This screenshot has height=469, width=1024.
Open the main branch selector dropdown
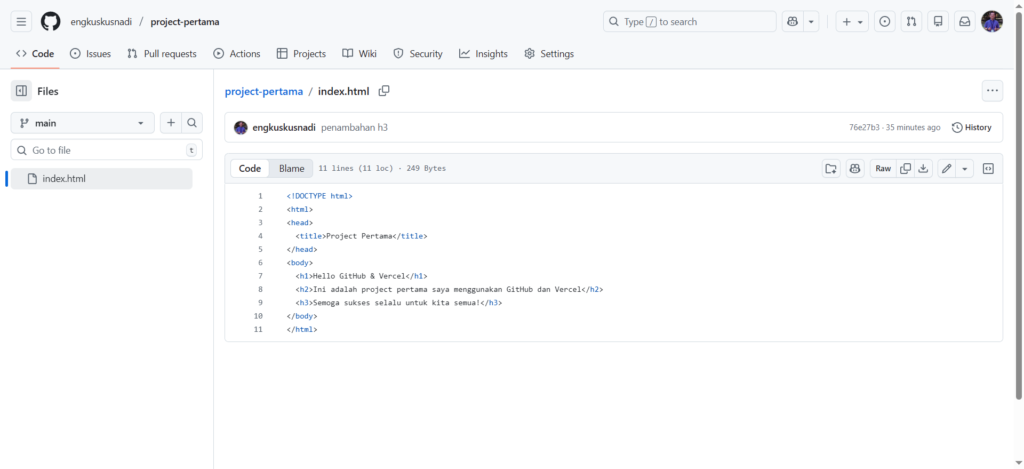(x=82, y=123)
